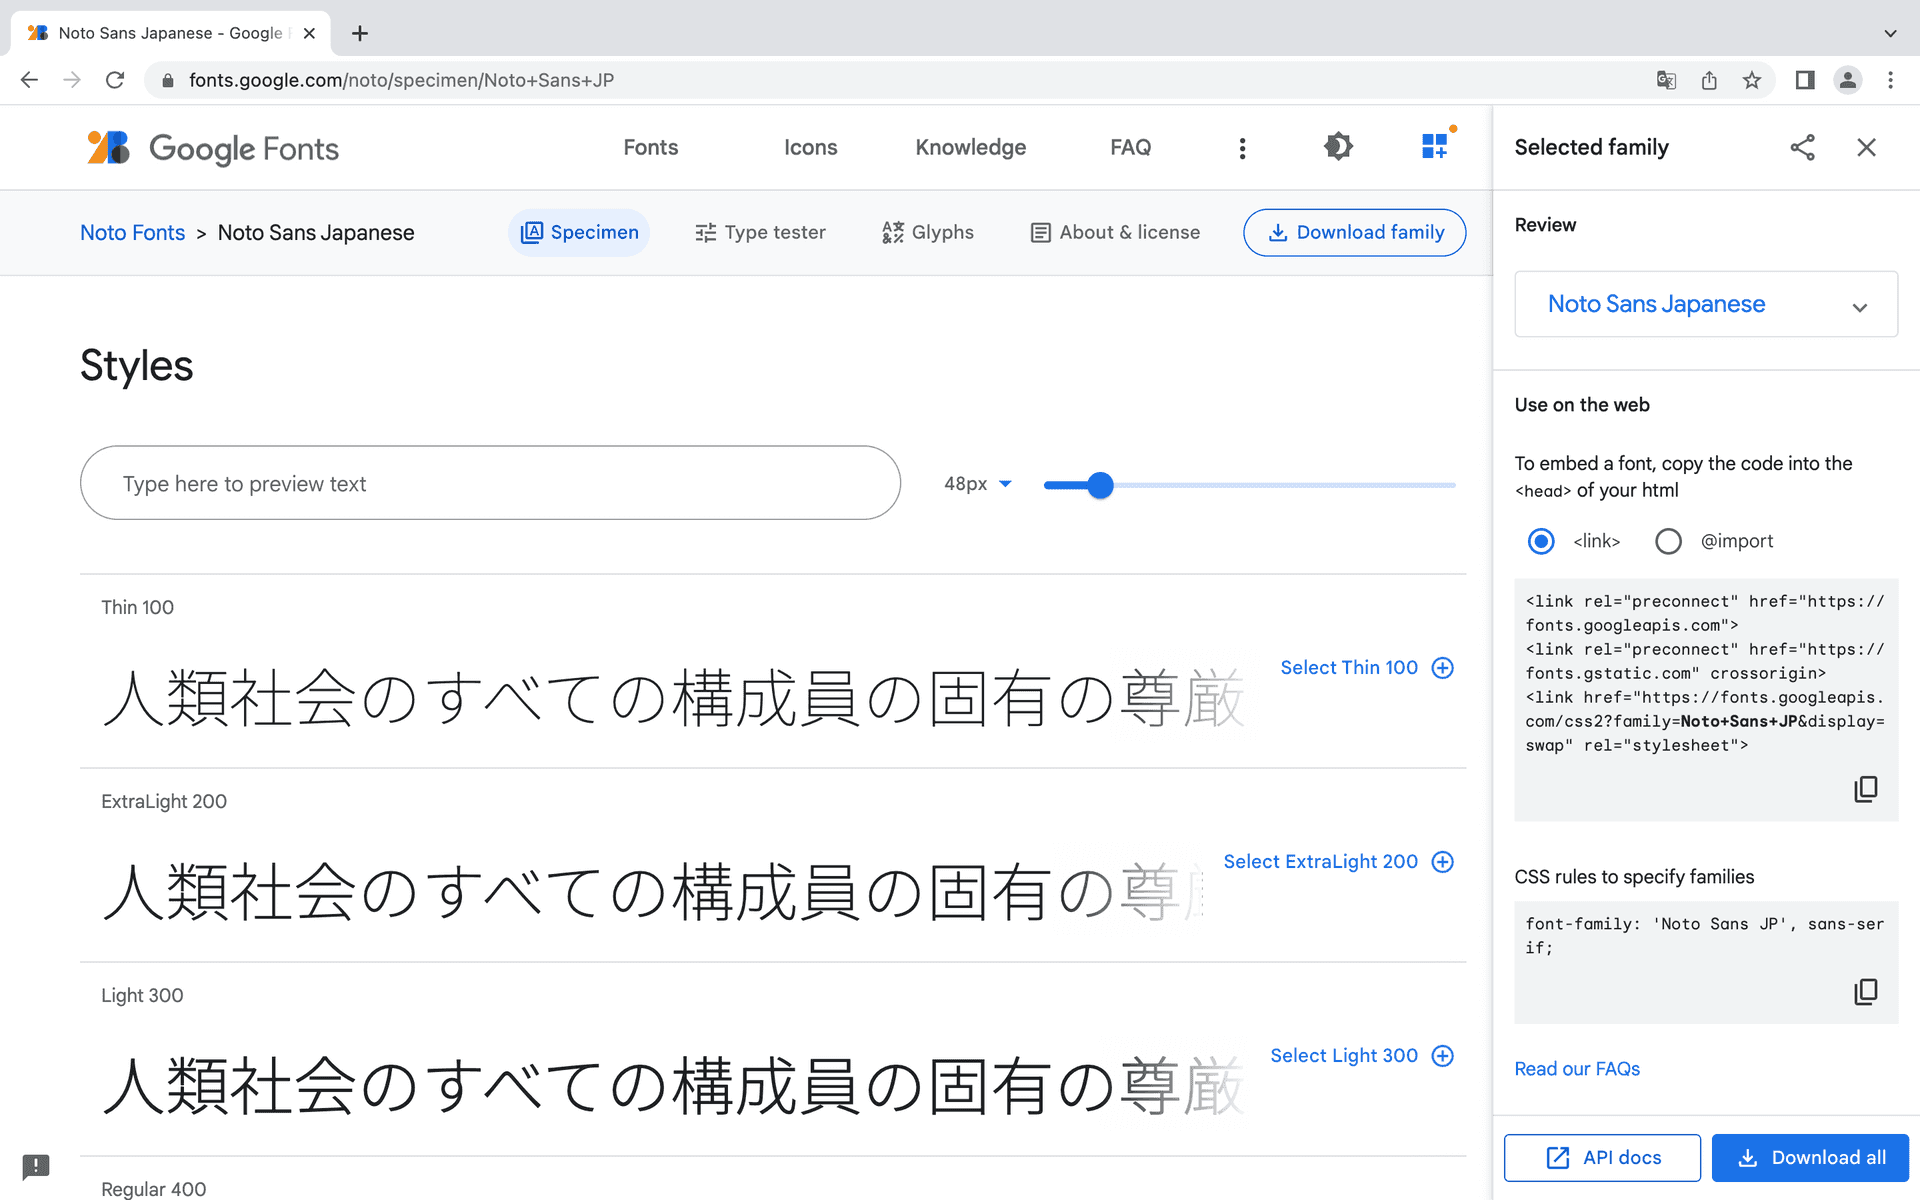View site information lock icon
The image size is (1920, 1200).
point(168,80)
